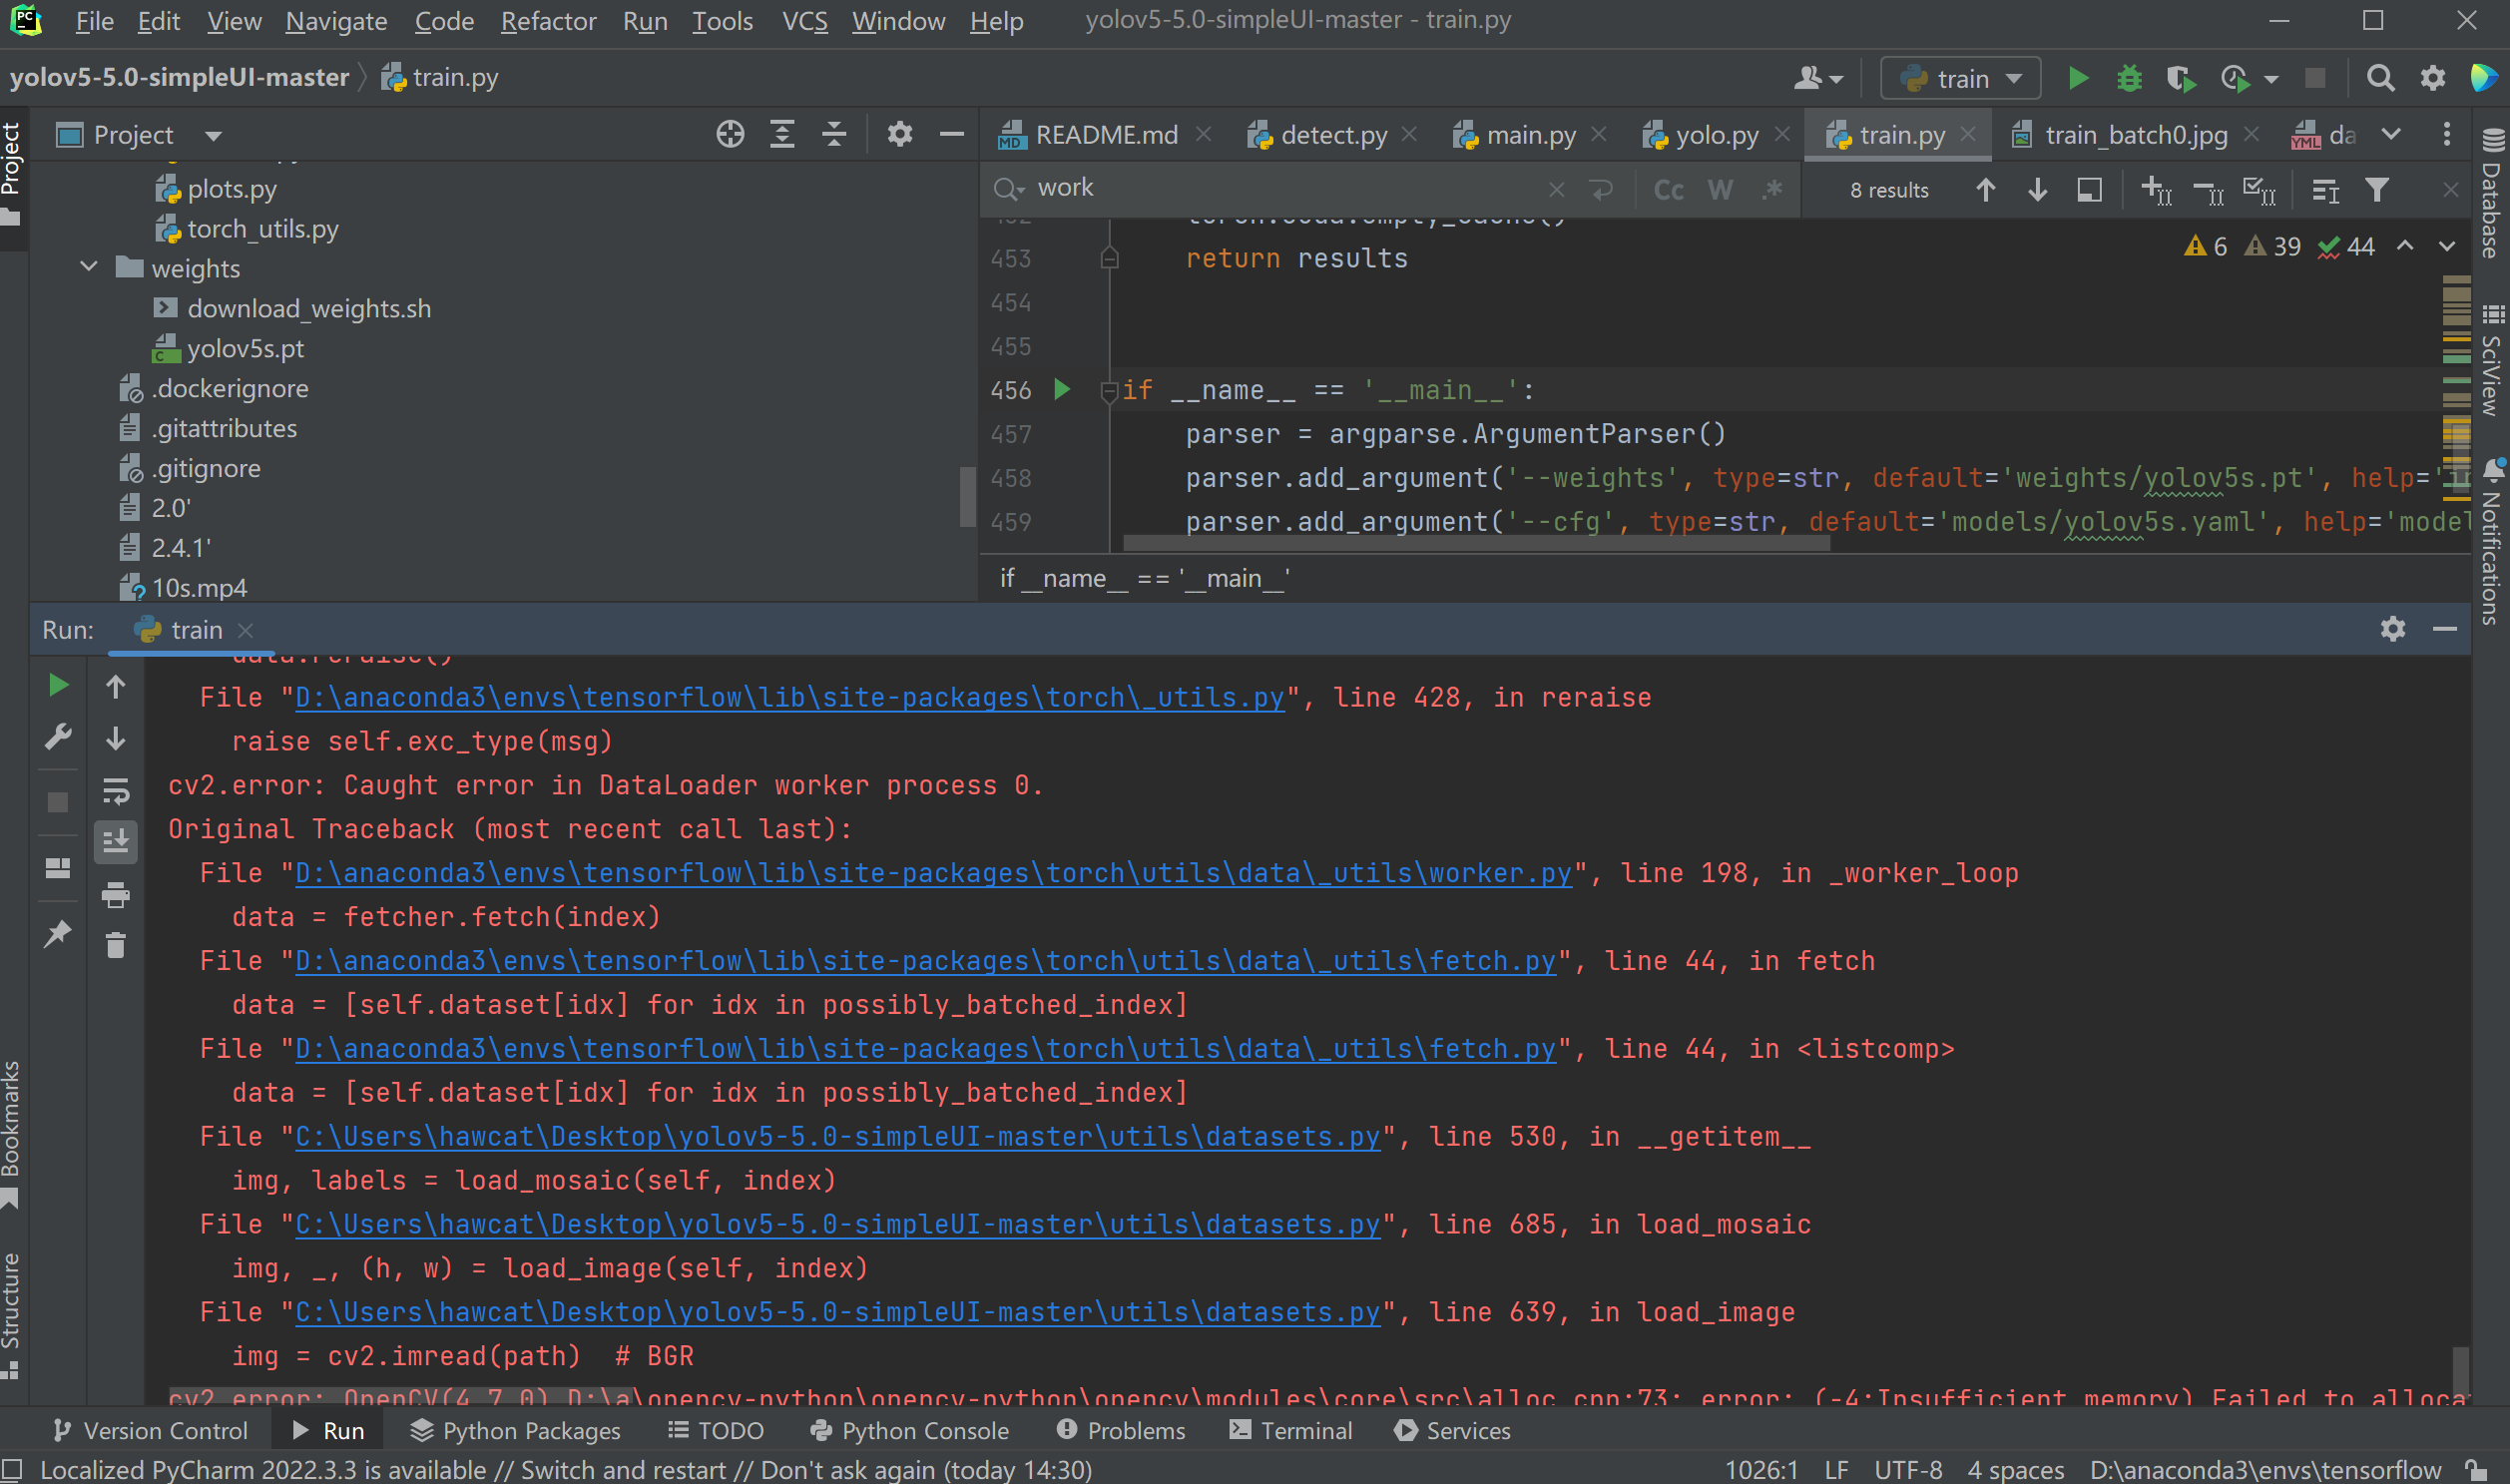Add selection for next occurrence icon
2510x1484 pixels.
coord(2155,190)
